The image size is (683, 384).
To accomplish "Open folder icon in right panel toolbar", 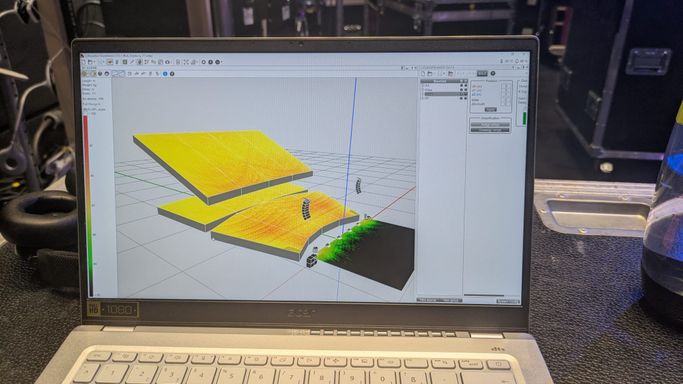I will [430, 74].
